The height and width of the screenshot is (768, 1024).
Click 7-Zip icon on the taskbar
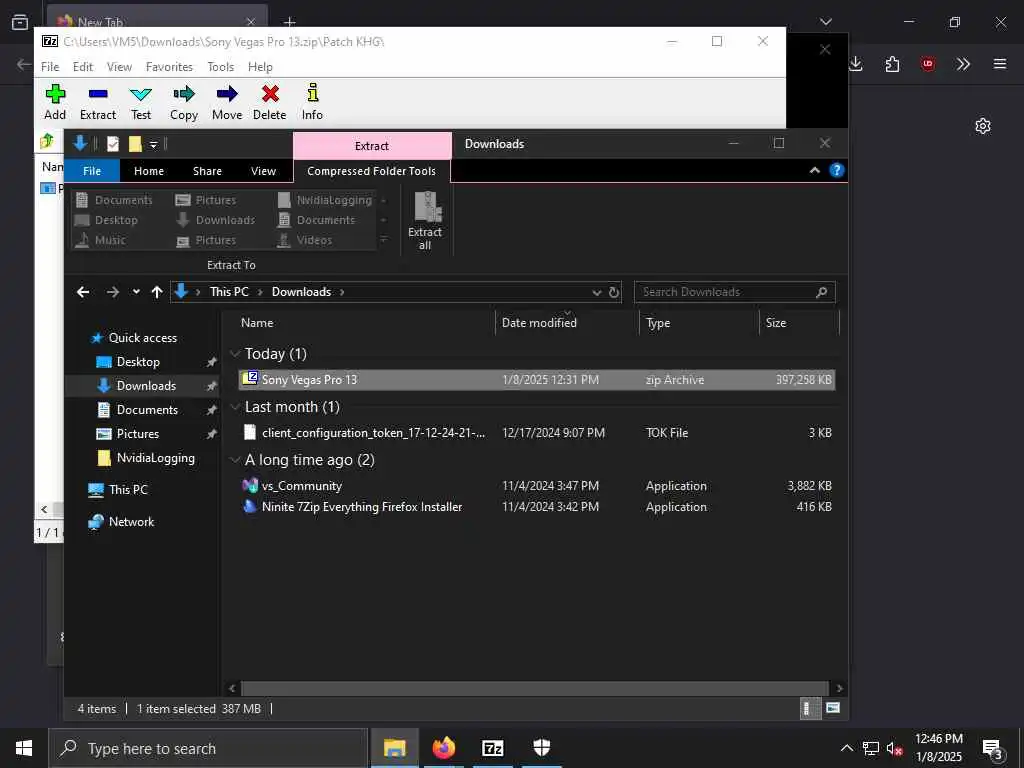click(492, 748)
